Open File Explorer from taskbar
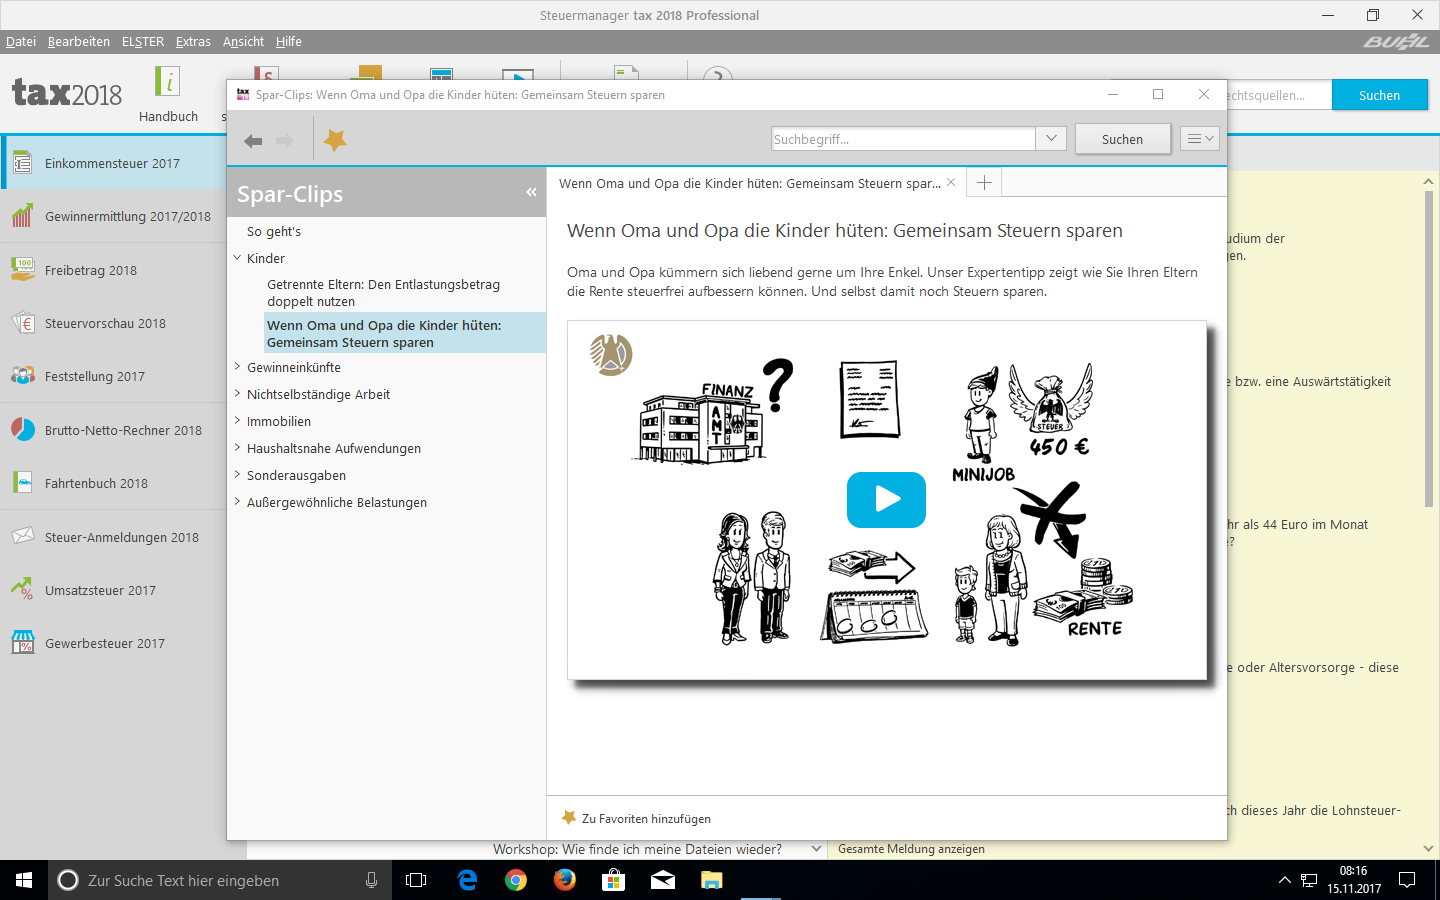This screenshot has width=1440, height=900. (x=711, y=880)
